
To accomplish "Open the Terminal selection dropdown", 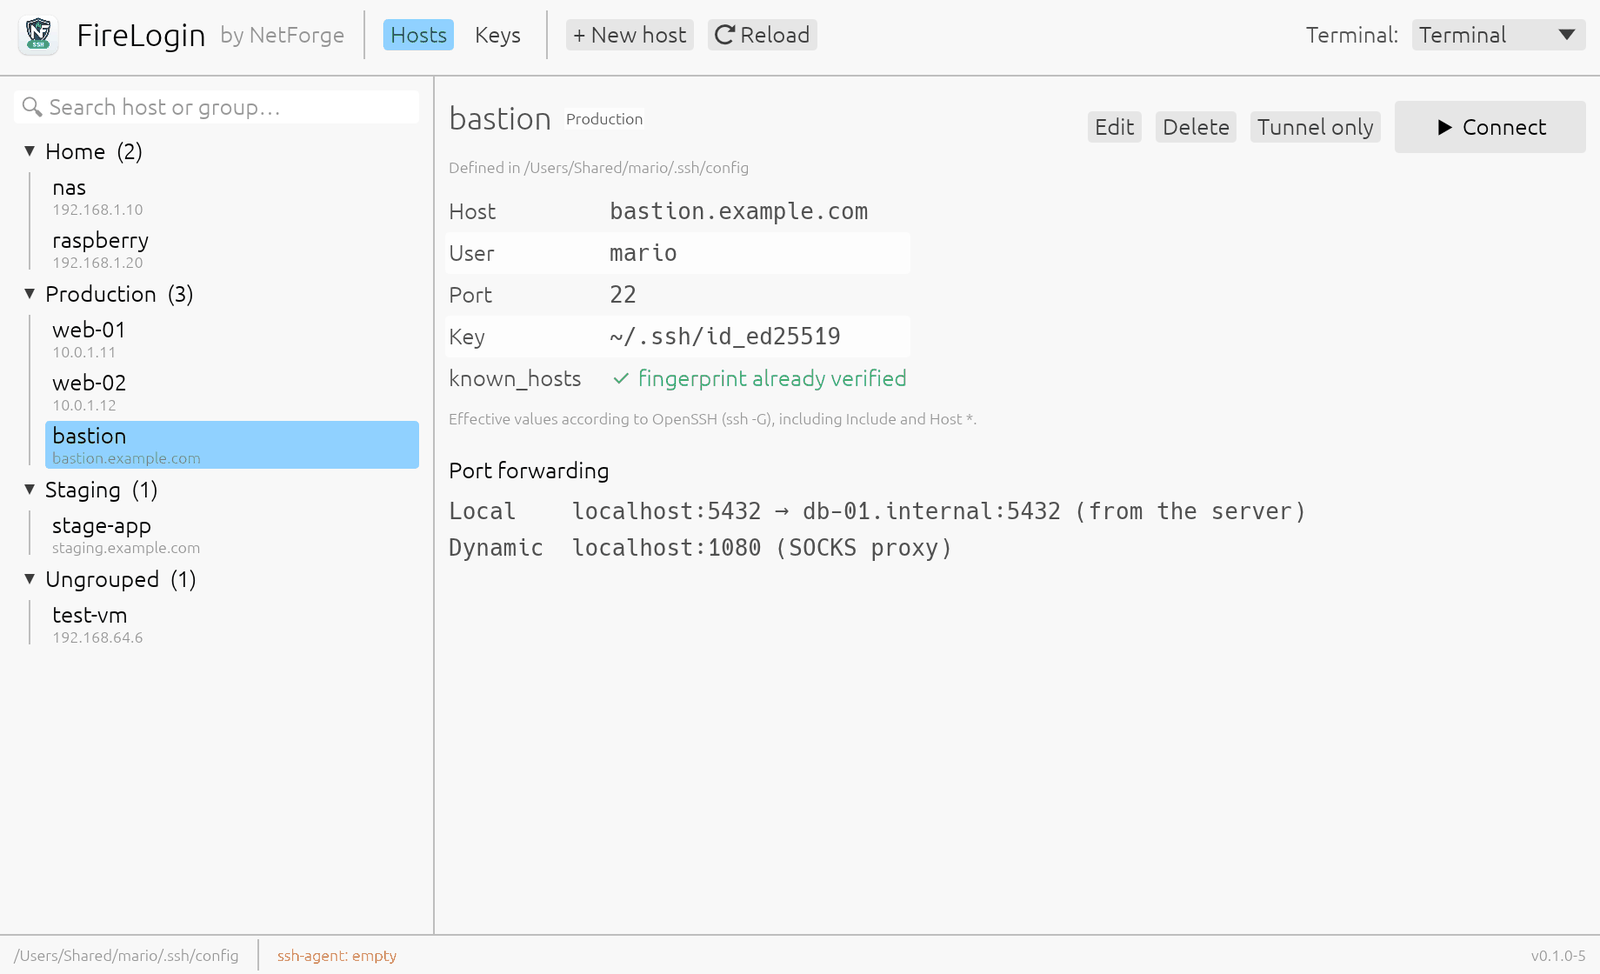I will [1498, 35].
